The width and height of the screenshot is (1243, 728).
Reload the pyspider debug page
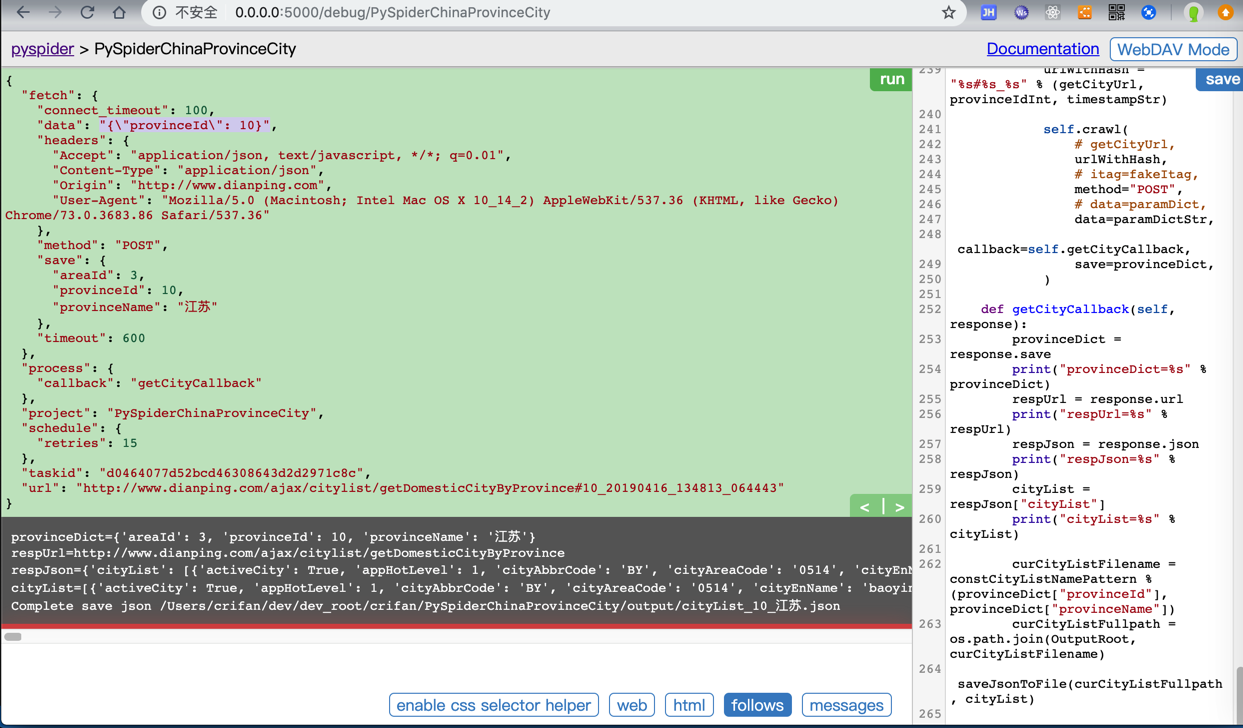87,13
